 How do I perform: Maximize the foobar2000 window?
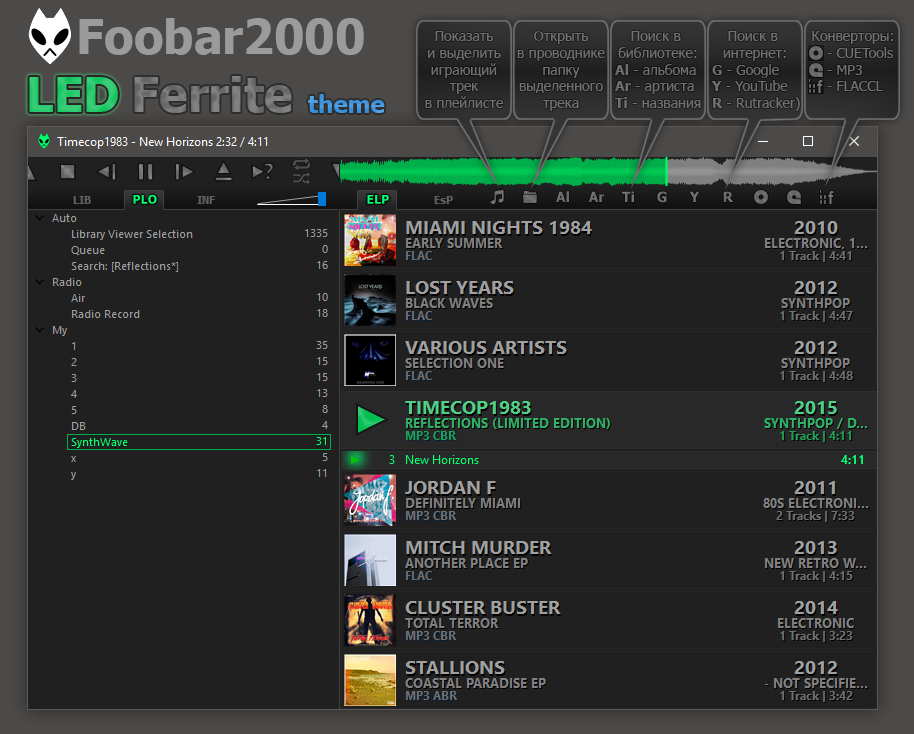pos(808,141)
